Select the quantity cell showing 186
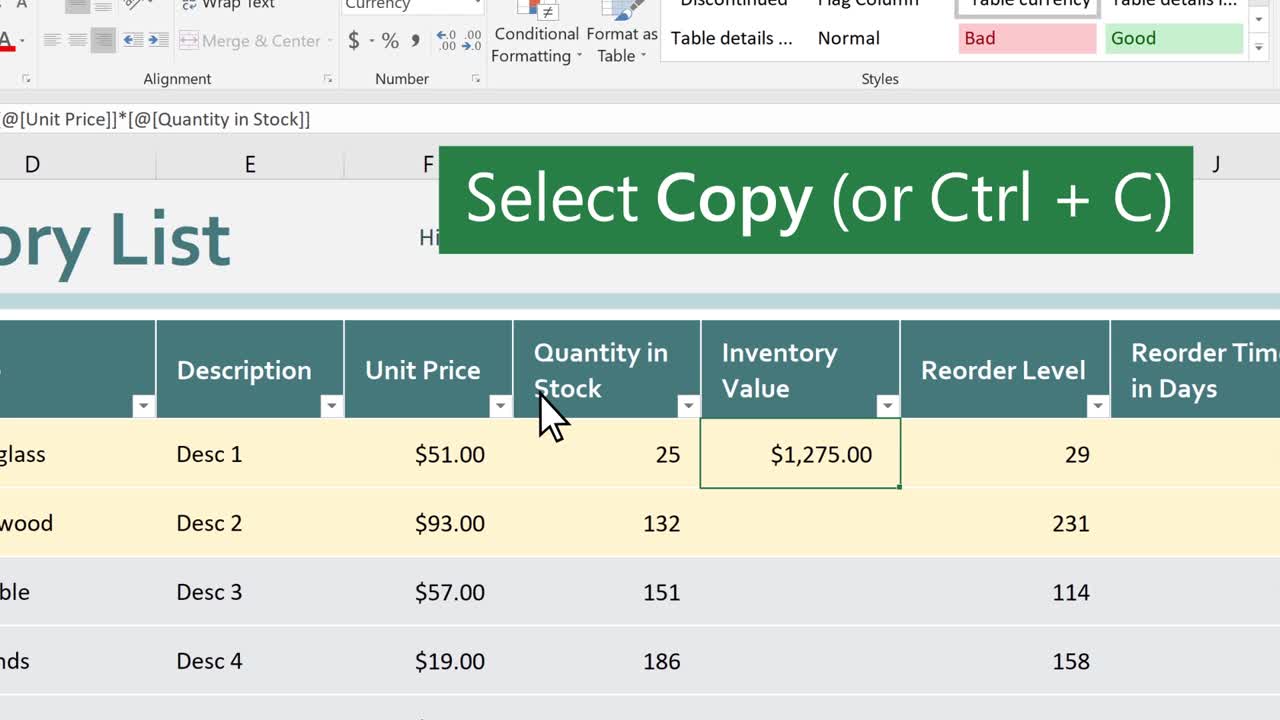The image size is (1280, 720). pyautogui.click(x=607, y=661)
